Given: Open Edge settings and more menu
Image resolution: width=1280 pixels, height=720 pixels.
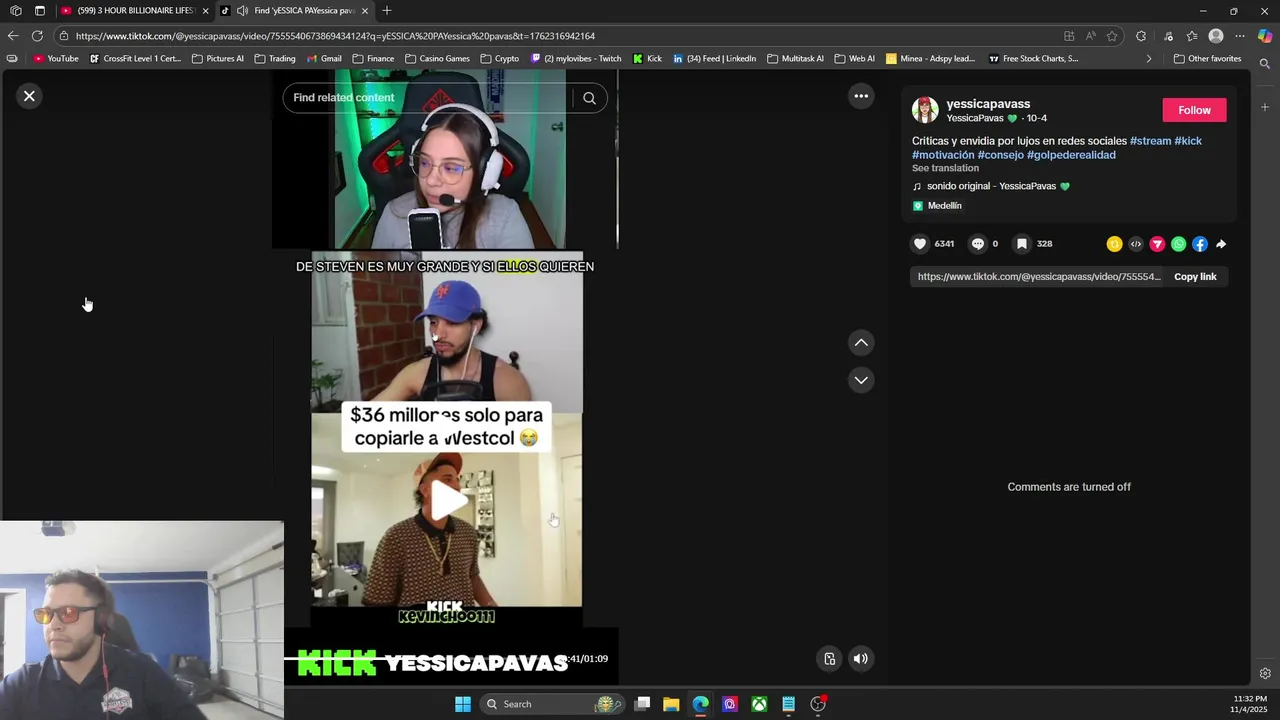Looking at the screenshot, I should (x=1240, y=36).
